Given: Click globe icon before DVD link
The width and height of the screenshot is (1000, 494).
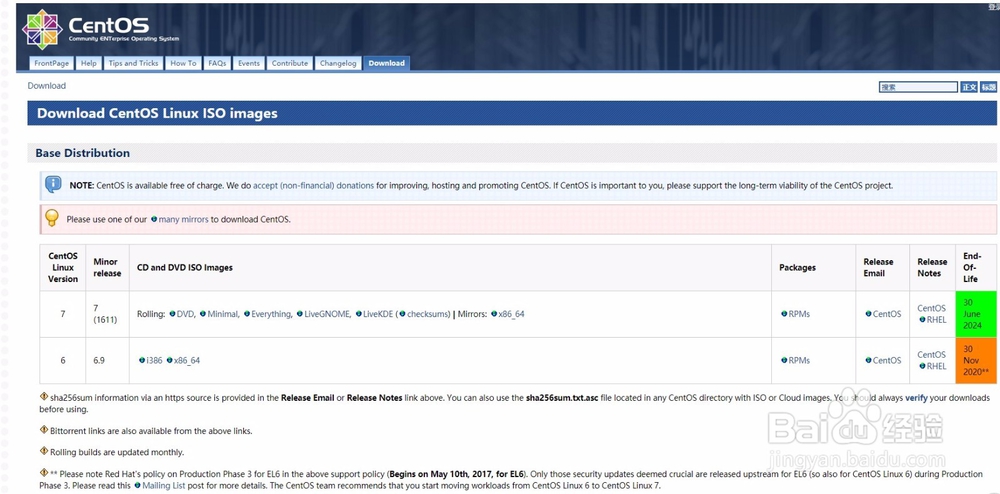Looking at the screenshot, I should (x=172, y=314).
